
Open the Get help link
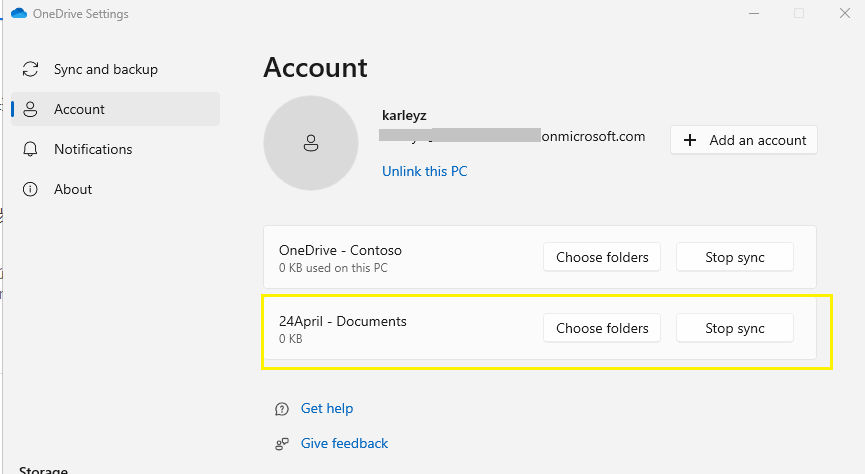(x=327, y=409)
